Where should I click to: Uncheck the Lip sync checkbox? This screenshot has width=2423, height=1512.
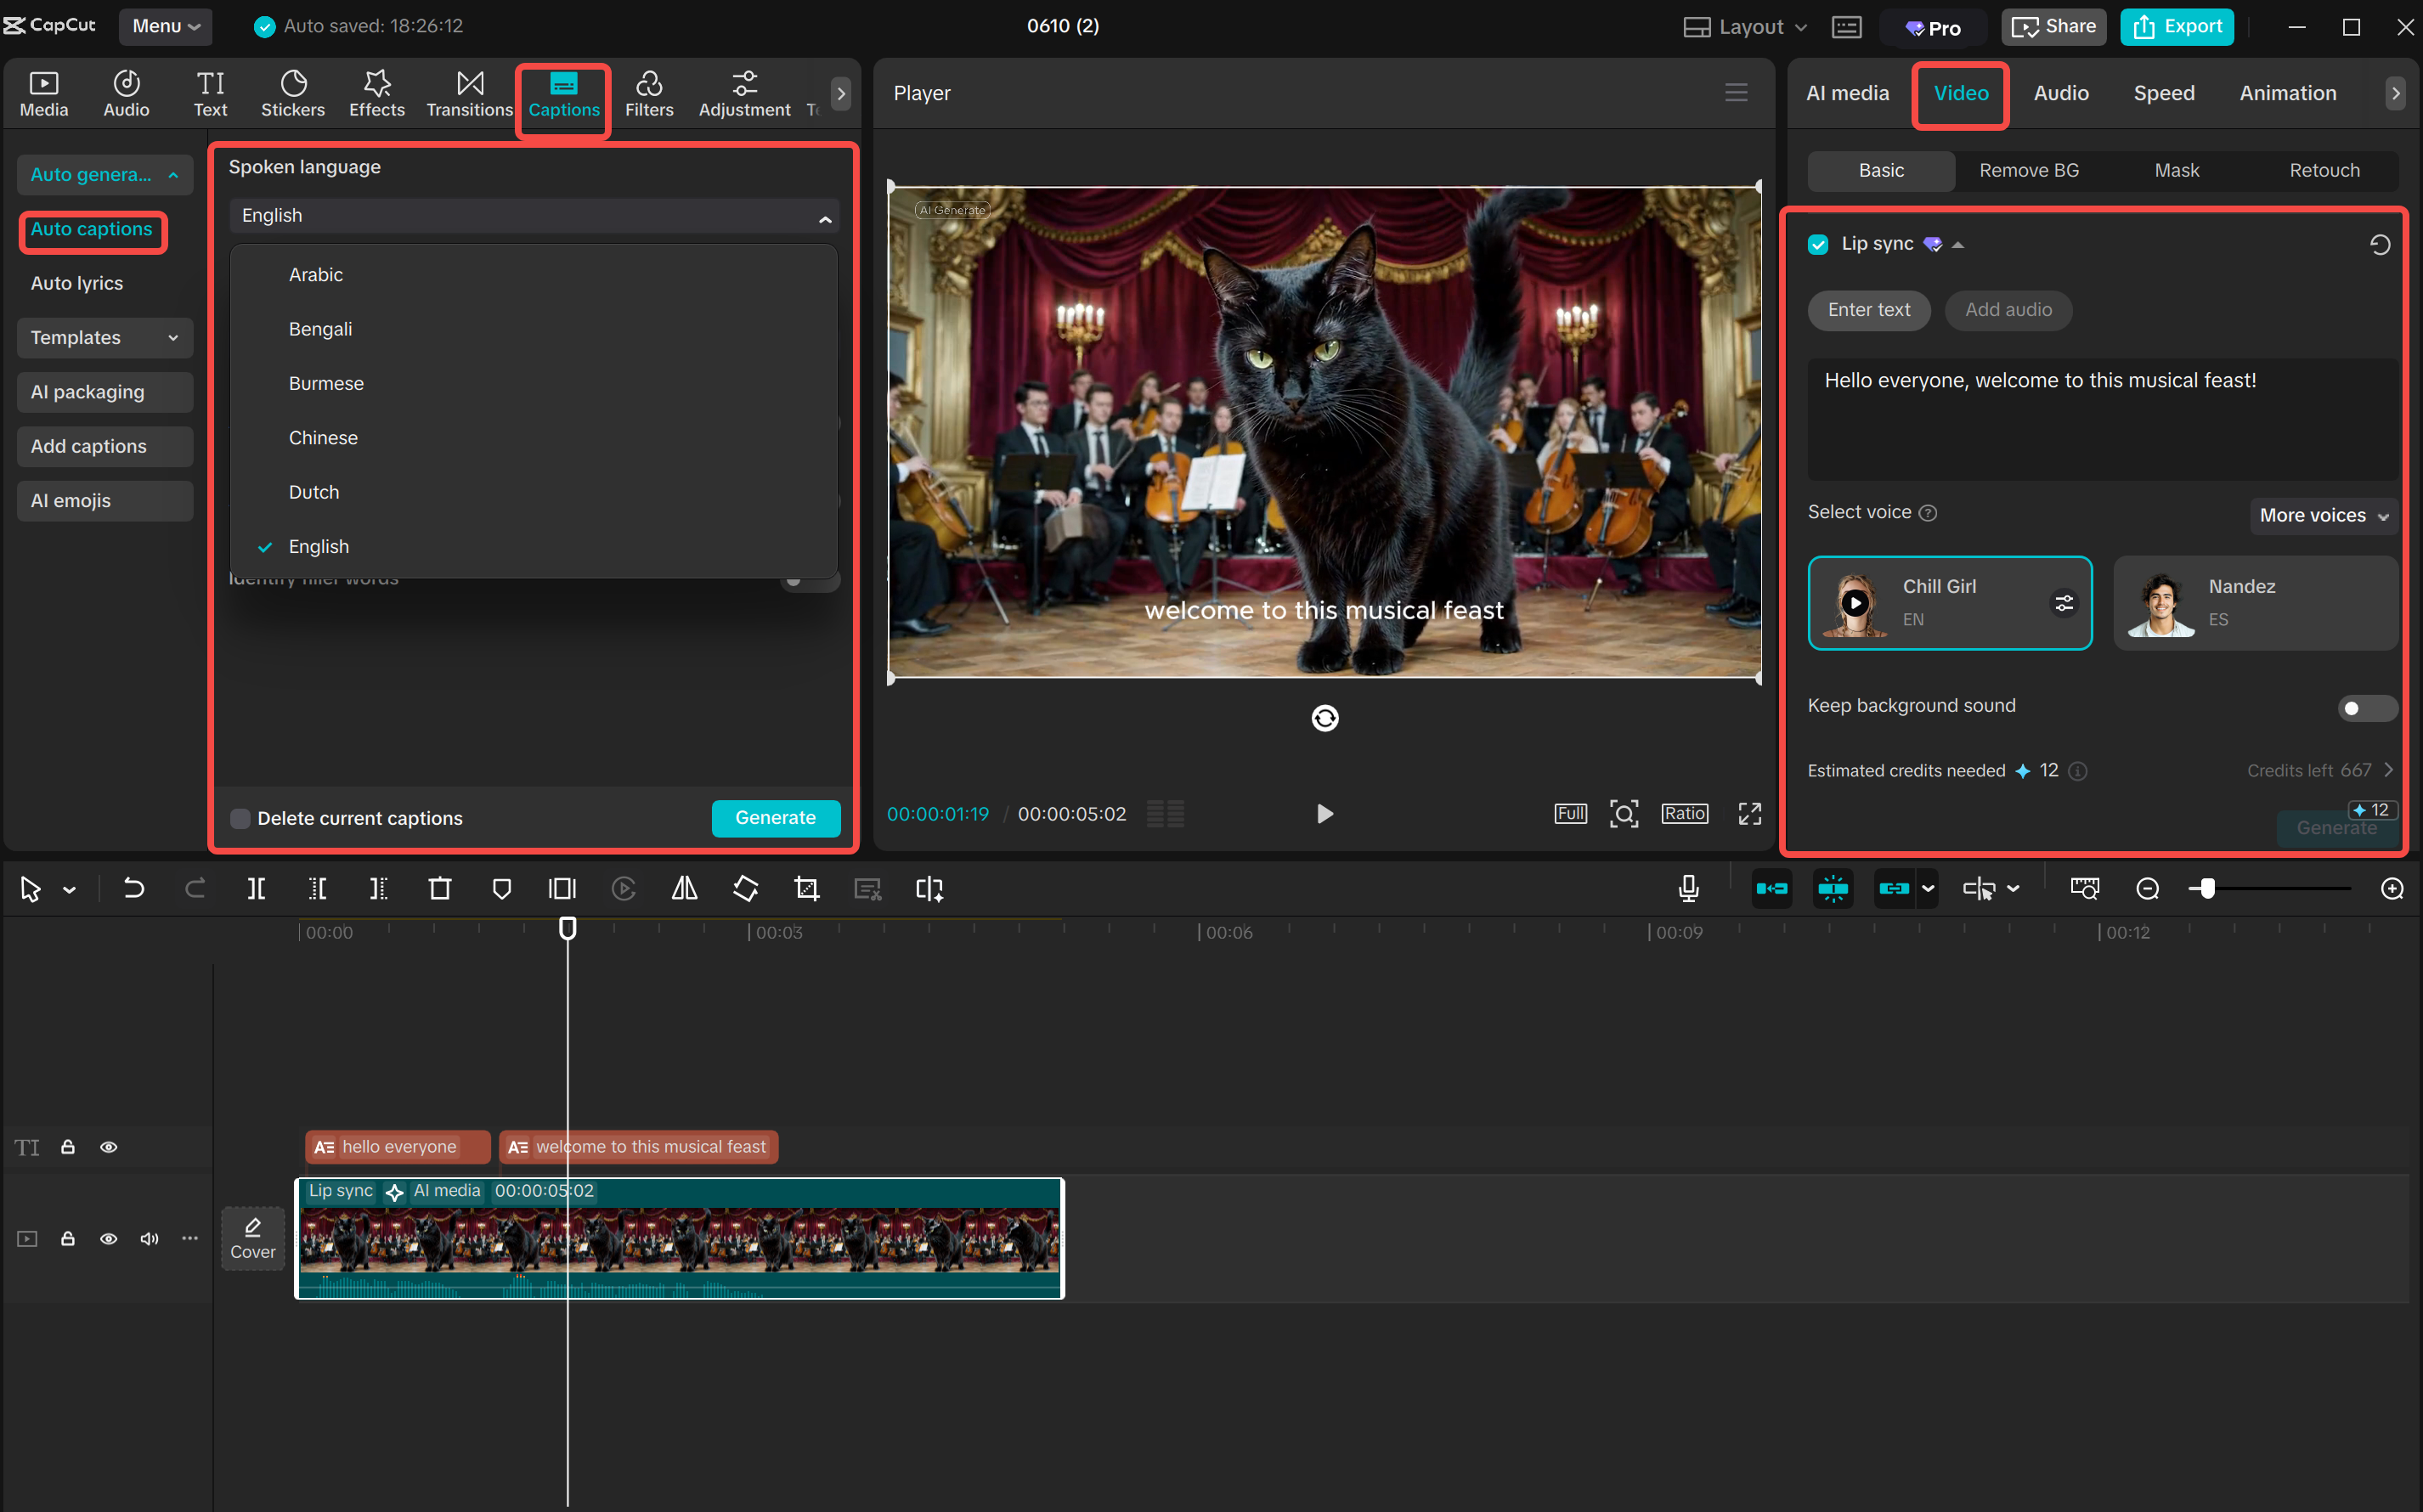tap(1818, 244)
